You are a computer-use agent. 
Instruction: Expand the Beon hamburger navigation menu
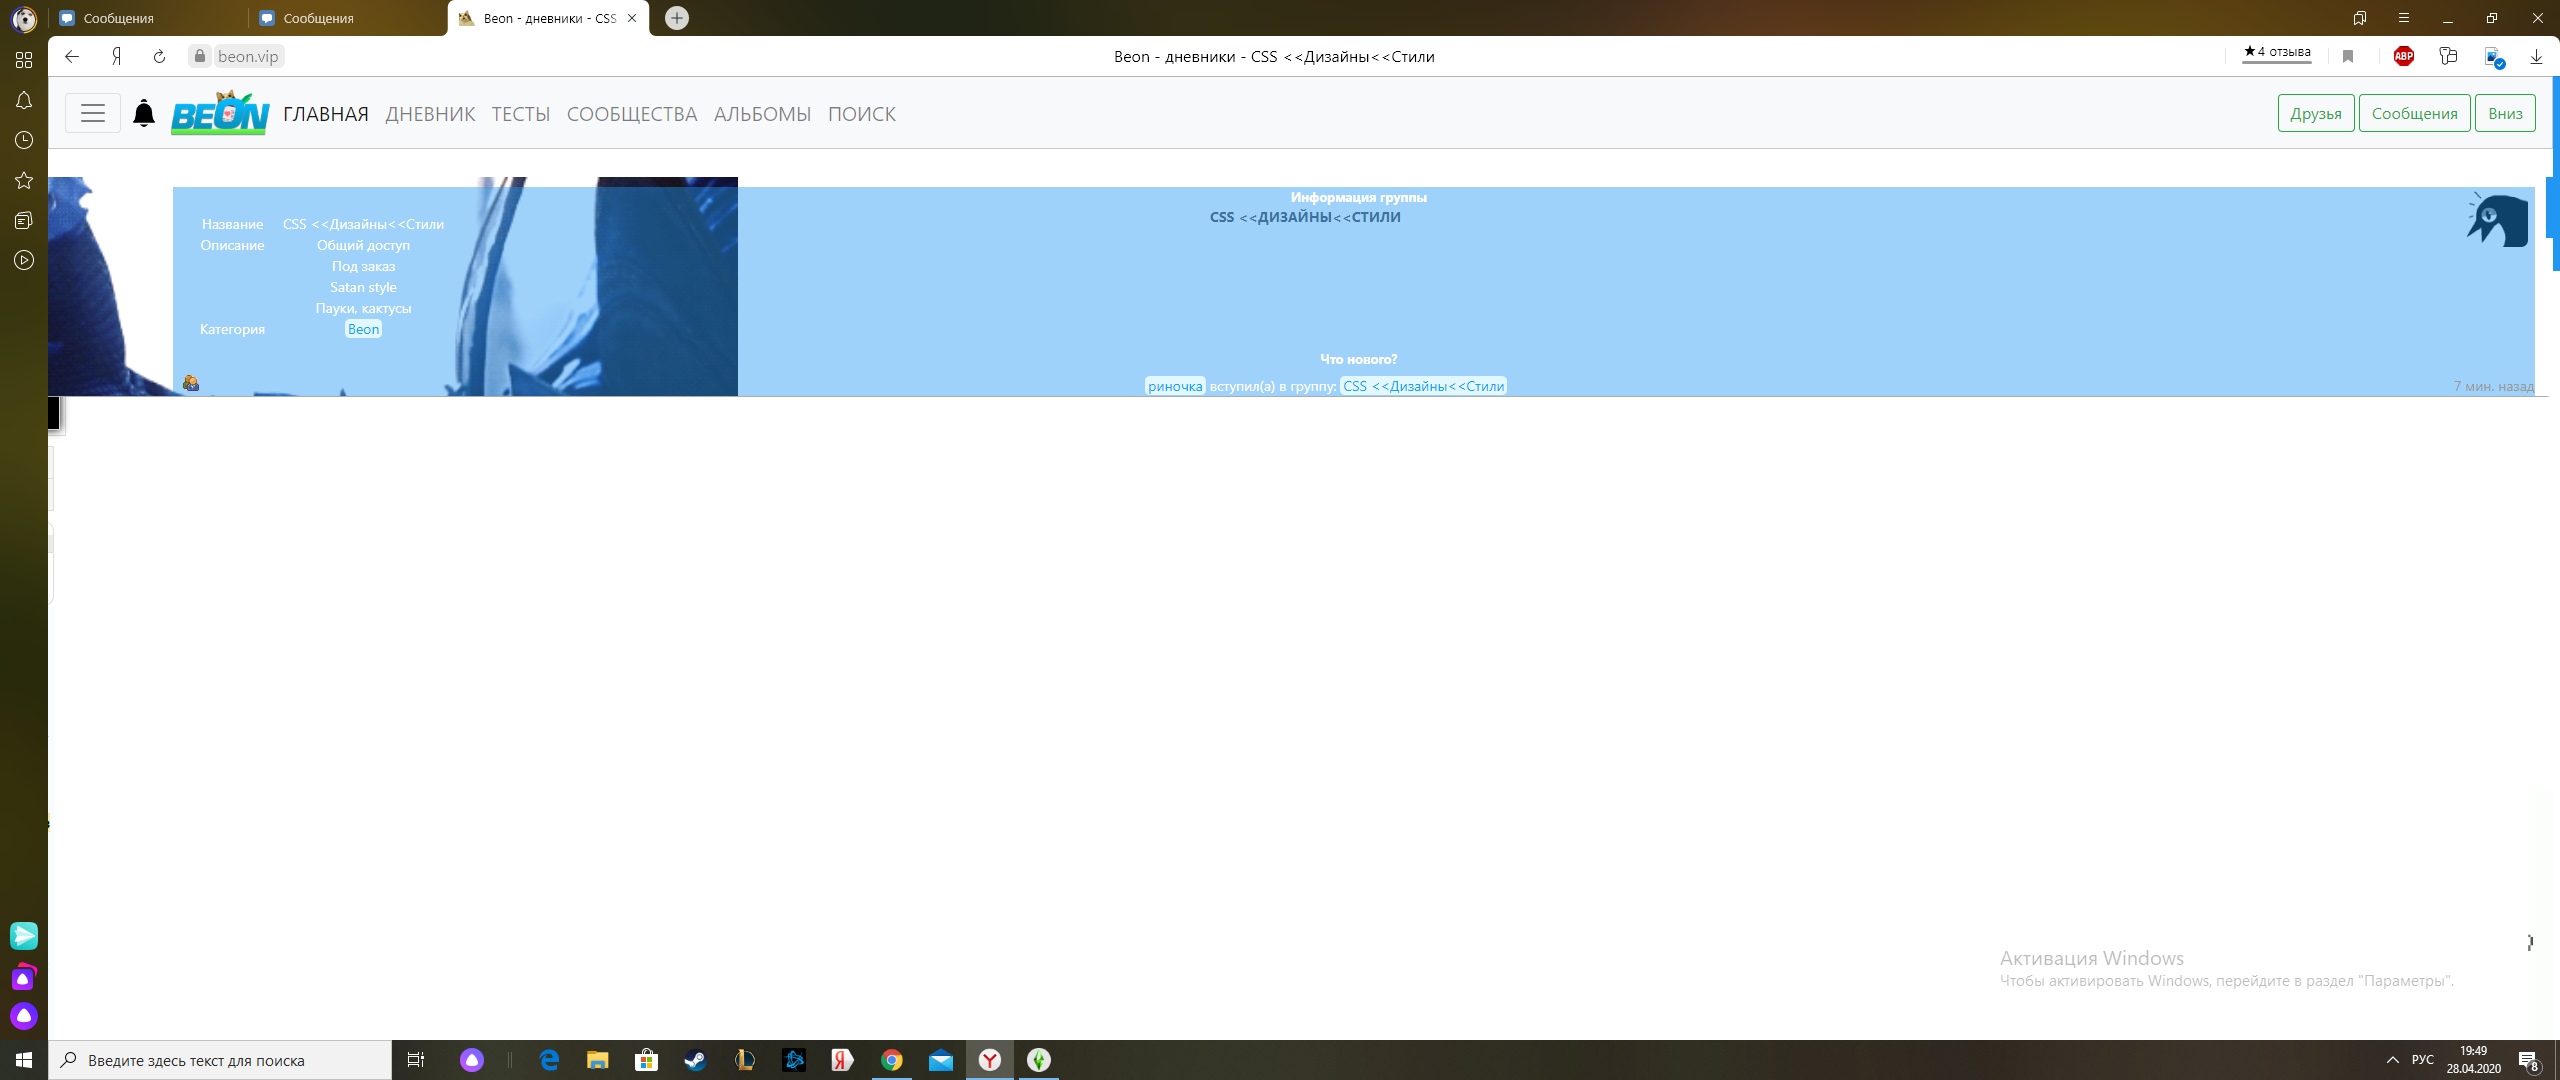tap(93, 113)
